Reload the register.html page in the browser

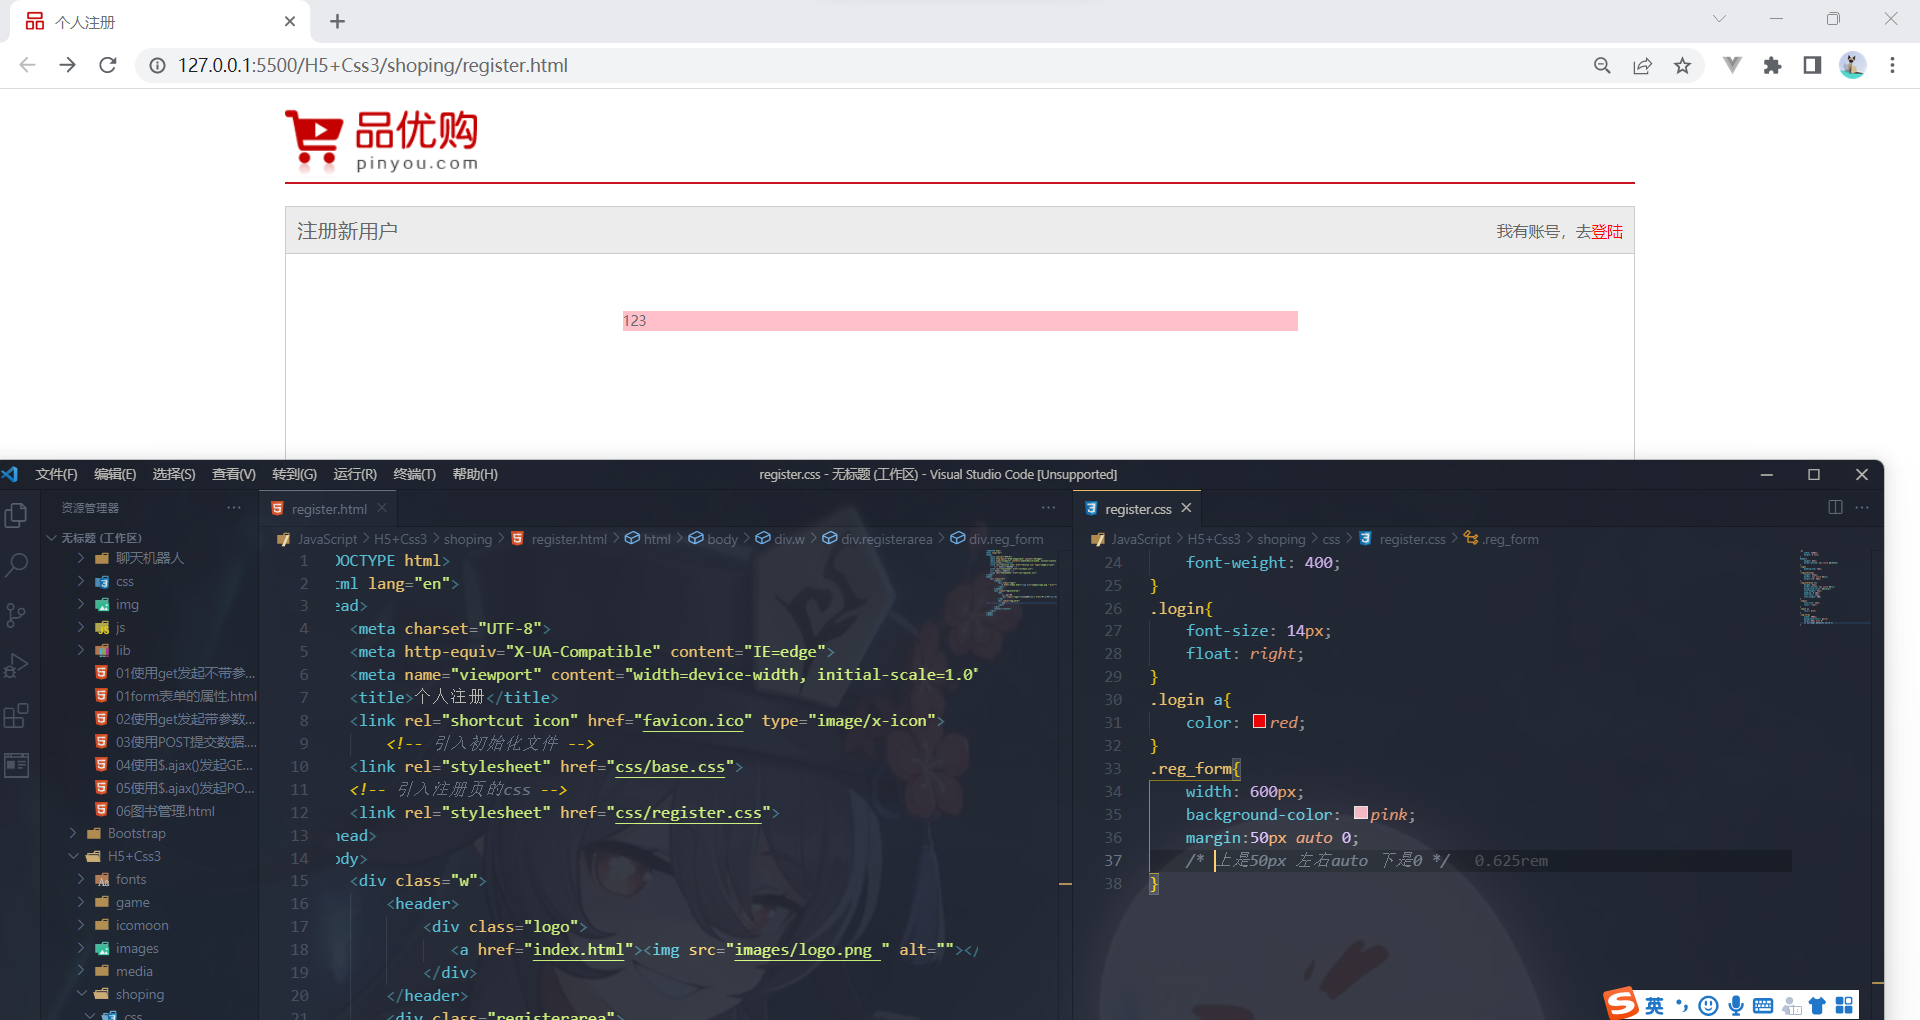coord(108,65)
